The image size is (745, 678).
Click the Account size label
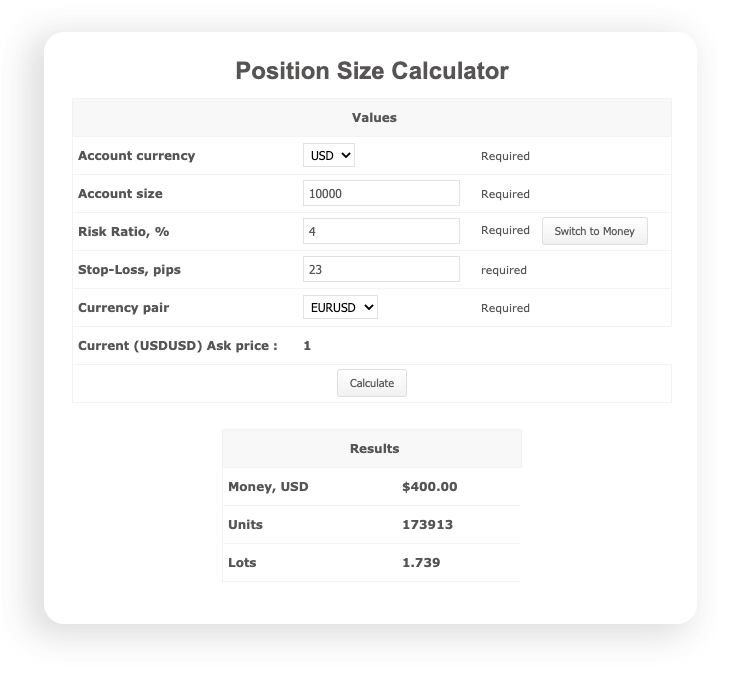(120, 194)
